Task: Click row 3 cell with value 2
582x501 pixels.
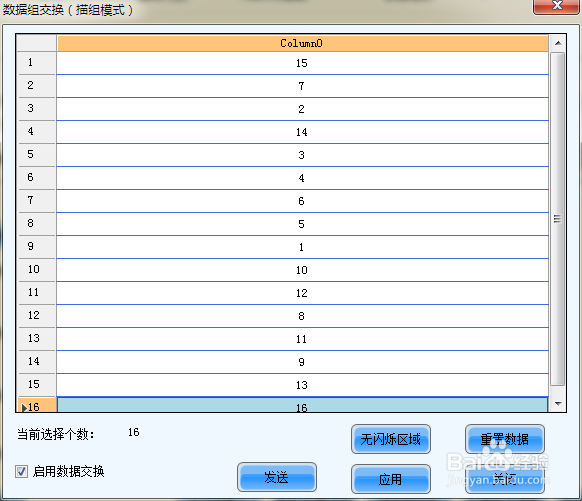Action: [x=302, y=109]
